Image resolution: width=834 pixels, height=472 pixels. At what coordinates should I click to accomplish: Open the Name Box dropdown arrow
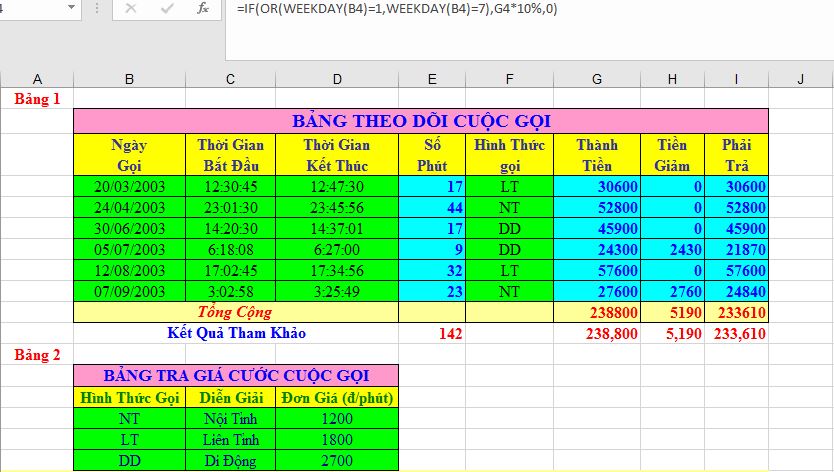point(71,8)
